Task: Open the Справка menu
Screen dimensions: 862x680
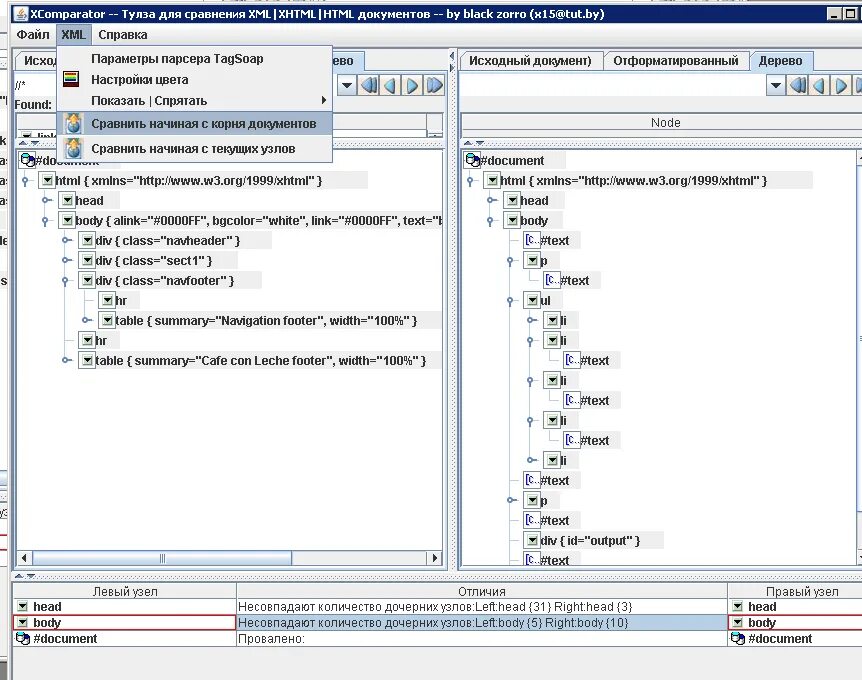Action: pos(123,35)
